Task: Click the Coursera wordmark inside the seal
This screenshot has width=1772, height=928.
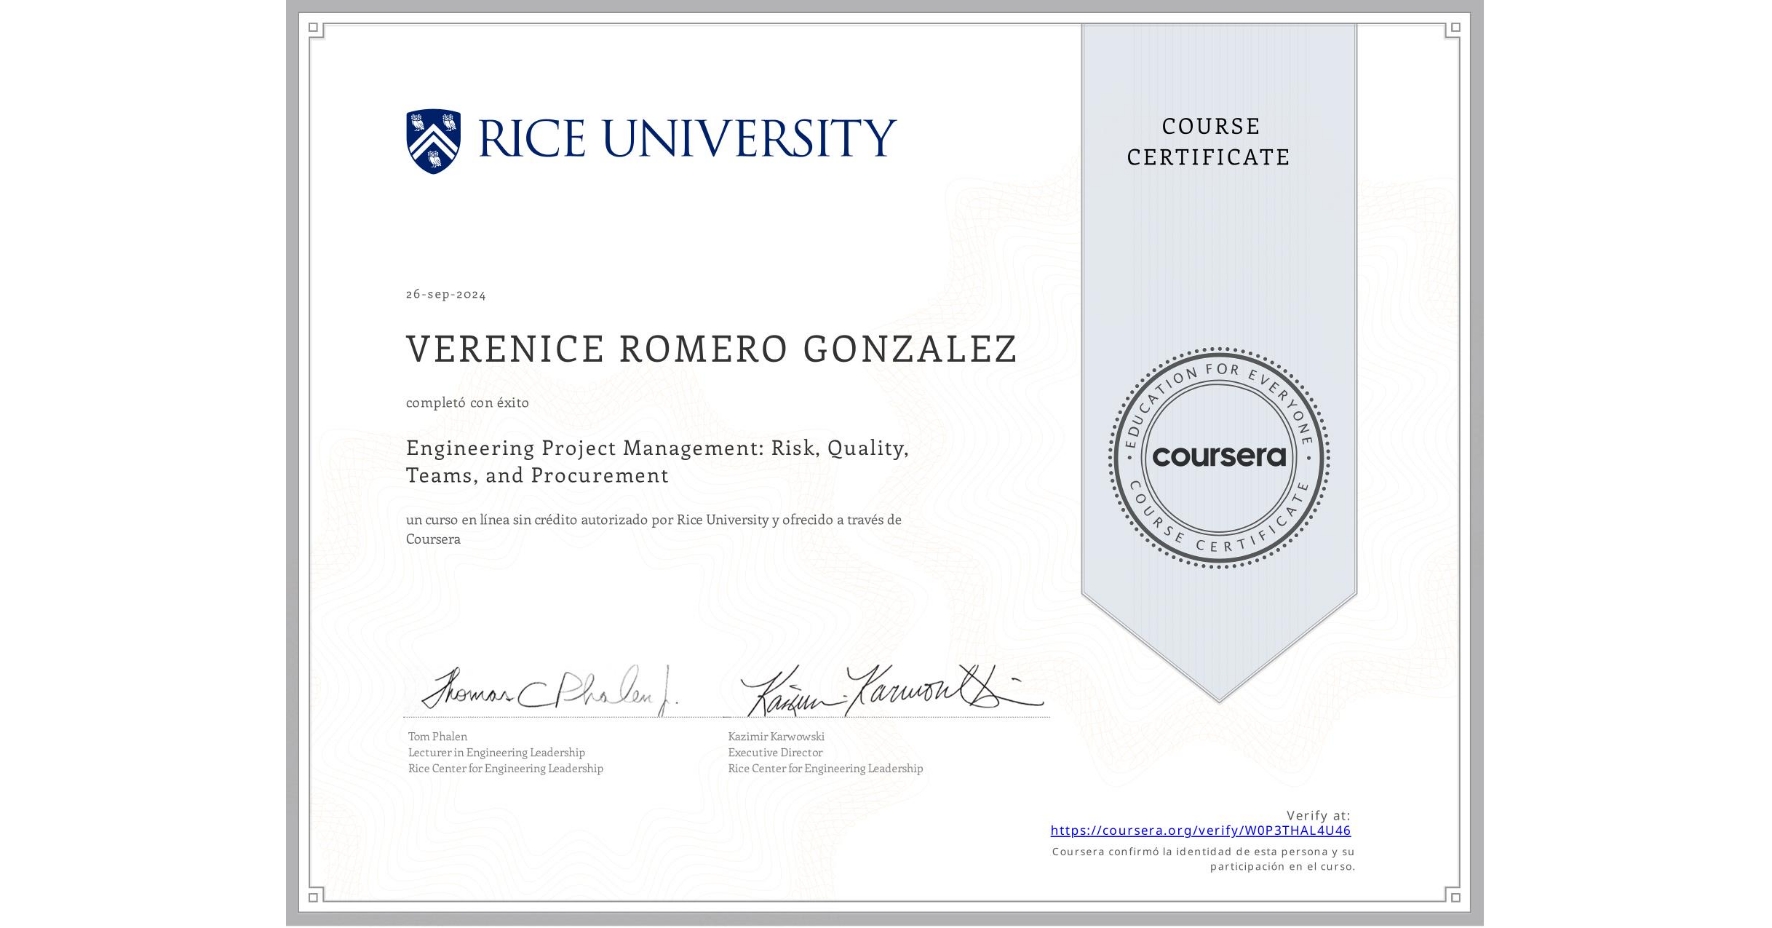Action: 1218,457
